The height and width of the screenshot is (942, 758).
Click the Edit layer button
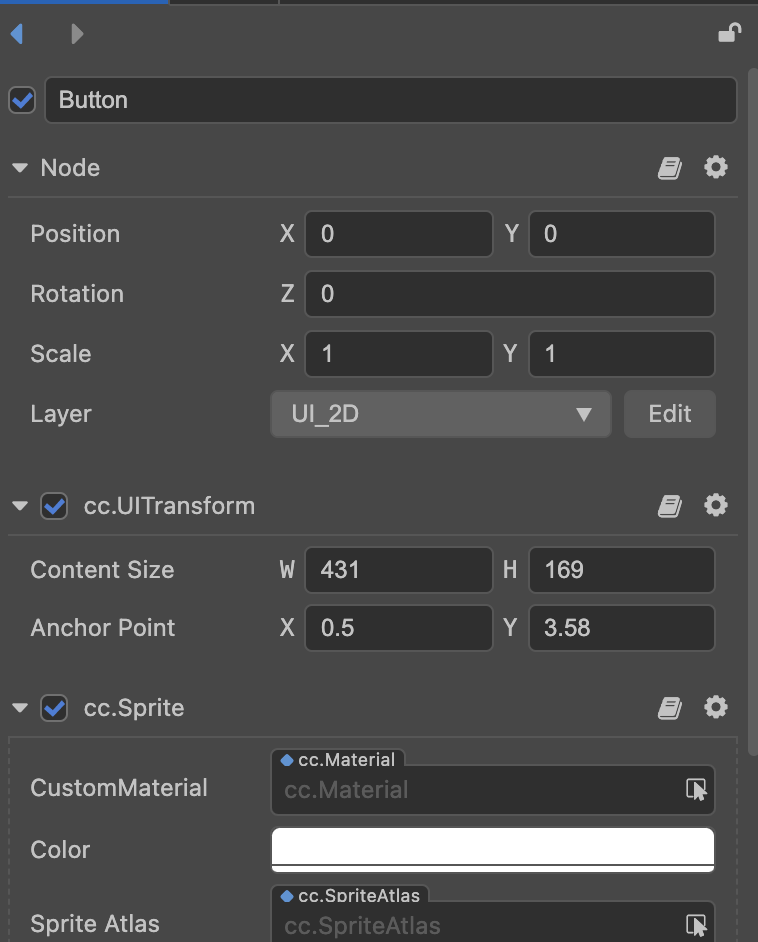[669, 414]
